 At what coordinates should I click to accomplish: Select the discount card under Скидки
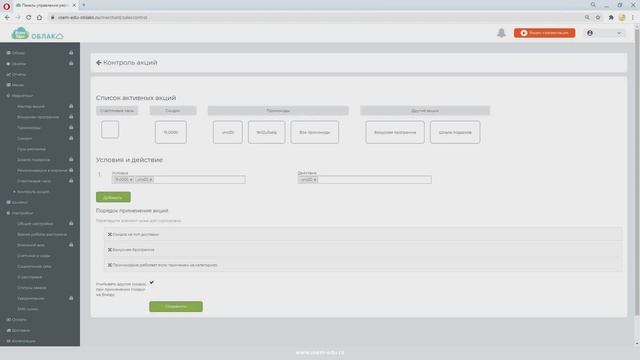click(x=171, y=132)
